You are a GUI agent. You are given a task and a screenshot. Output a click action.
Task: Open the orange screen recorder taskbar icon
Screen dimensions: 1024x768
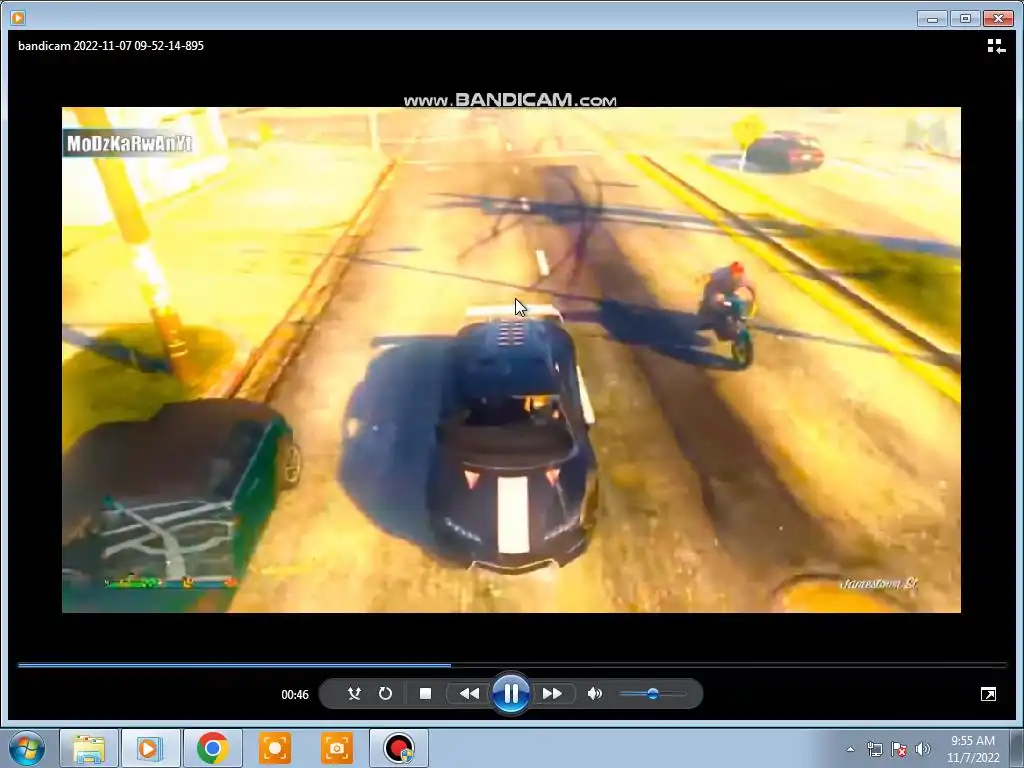(274, 748)
